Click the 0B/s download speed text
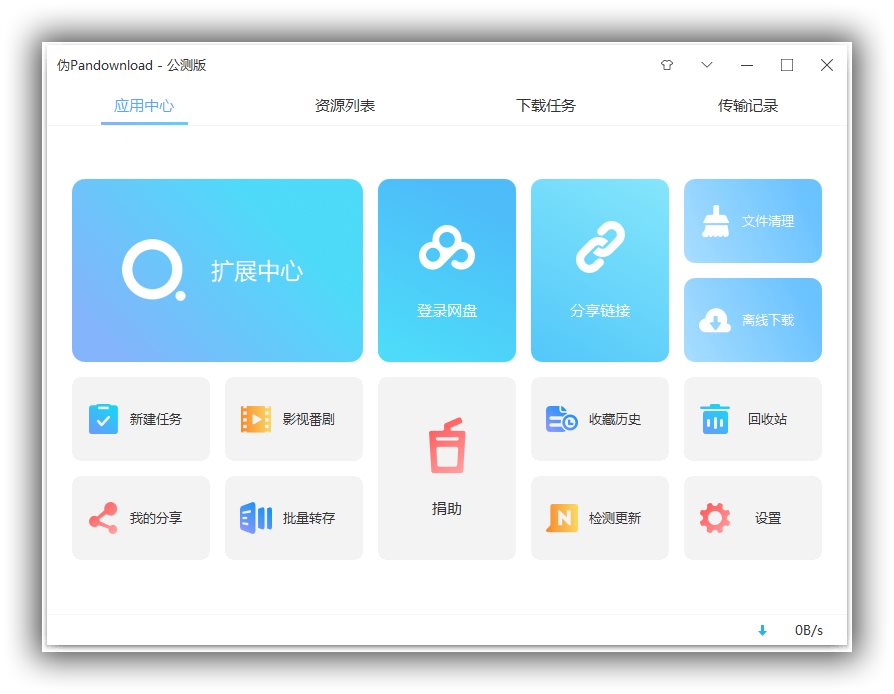 click(809, 630)
